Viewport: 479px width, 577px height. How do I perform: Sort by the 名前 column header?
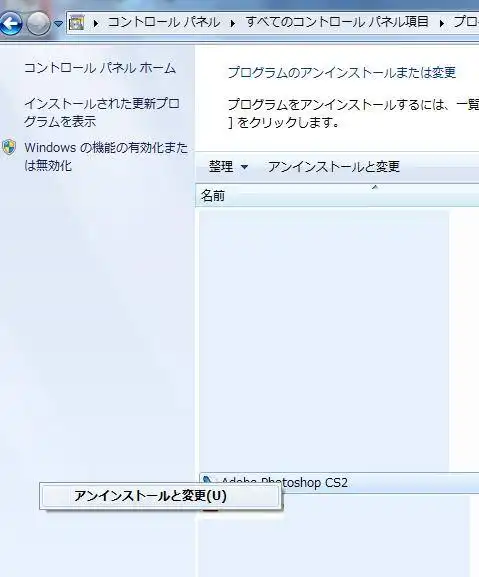337,195
